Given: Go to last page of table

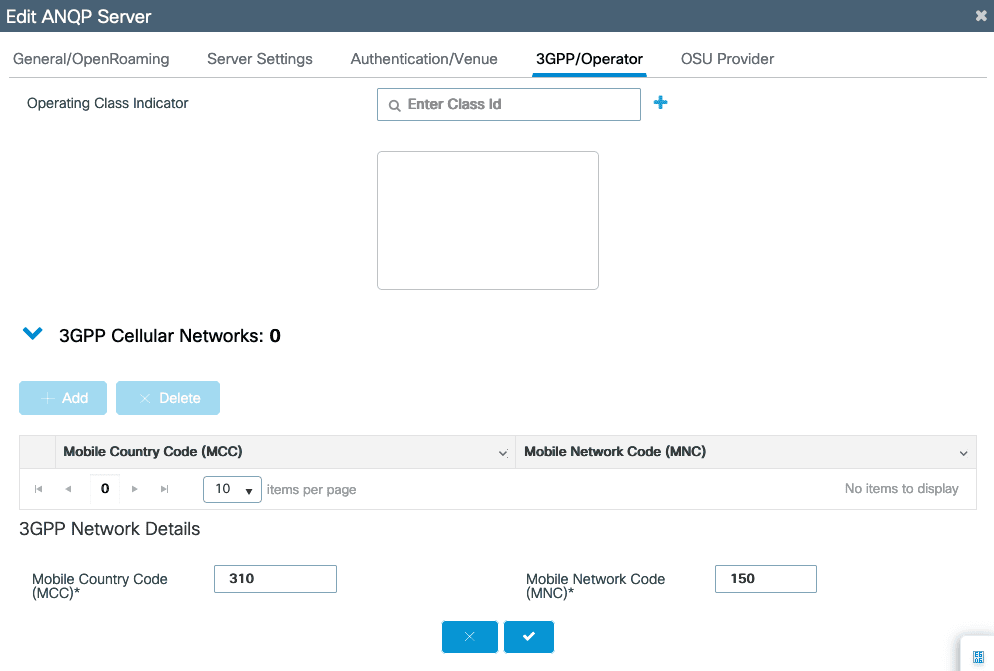Looking at the screenshot, I should point(164,489).
